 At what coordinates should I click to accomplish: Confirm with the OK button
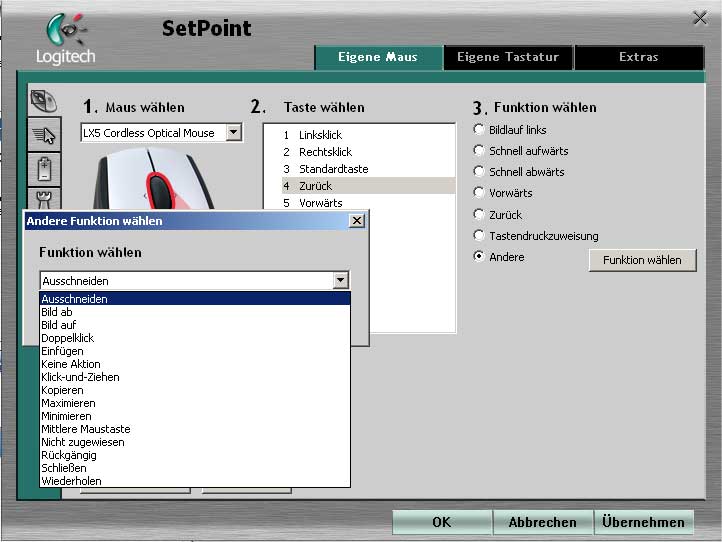click(x=442, y=522)
